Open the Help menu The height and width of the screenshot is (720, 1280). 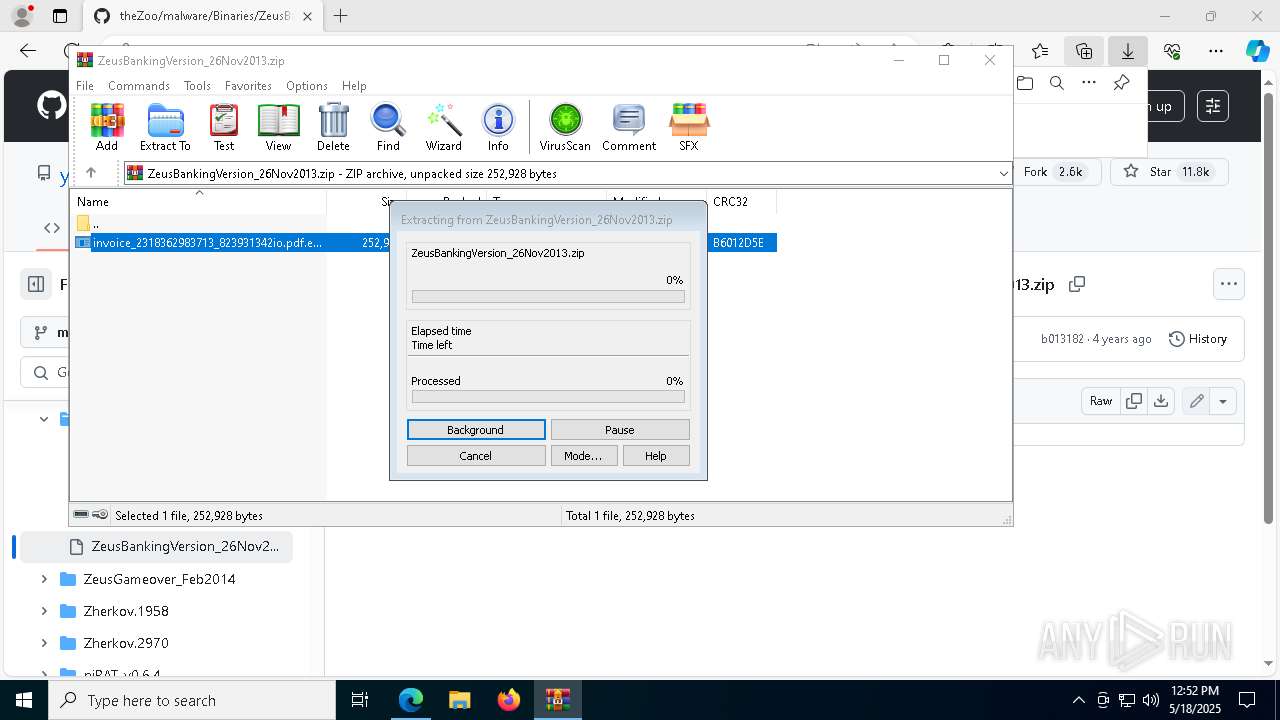point(354,86)
